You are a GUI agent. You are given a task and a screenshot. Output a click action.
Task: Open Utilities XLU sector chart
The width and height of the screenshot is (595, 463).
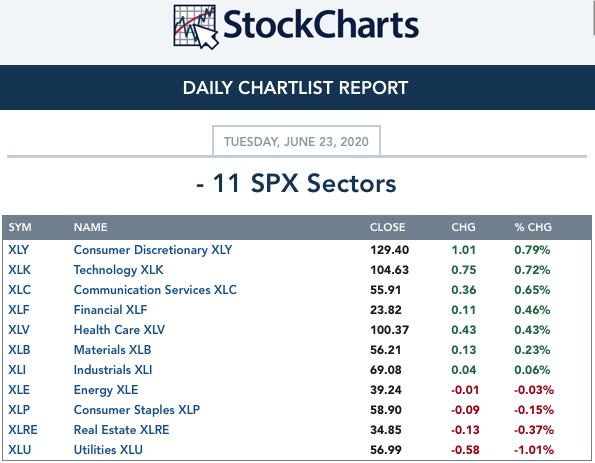[108, 450]
